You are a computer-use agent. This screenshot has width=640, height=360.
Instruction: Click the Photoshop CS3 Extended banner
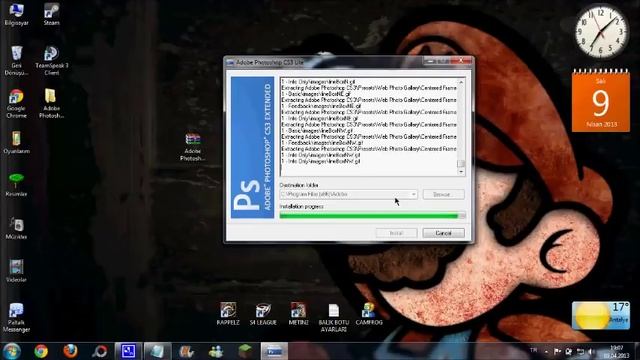[252, 147]
